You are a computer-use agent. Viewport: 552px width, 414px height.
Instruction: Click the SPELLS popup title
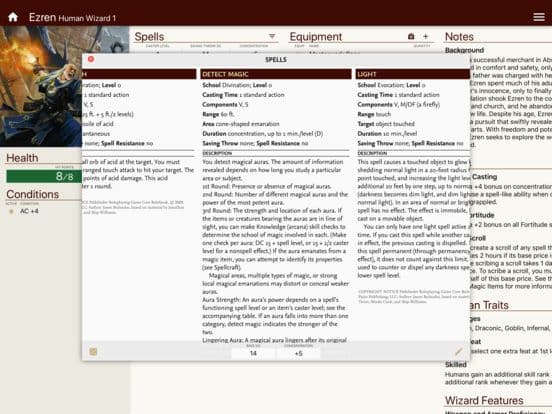[x=276, y=59]
